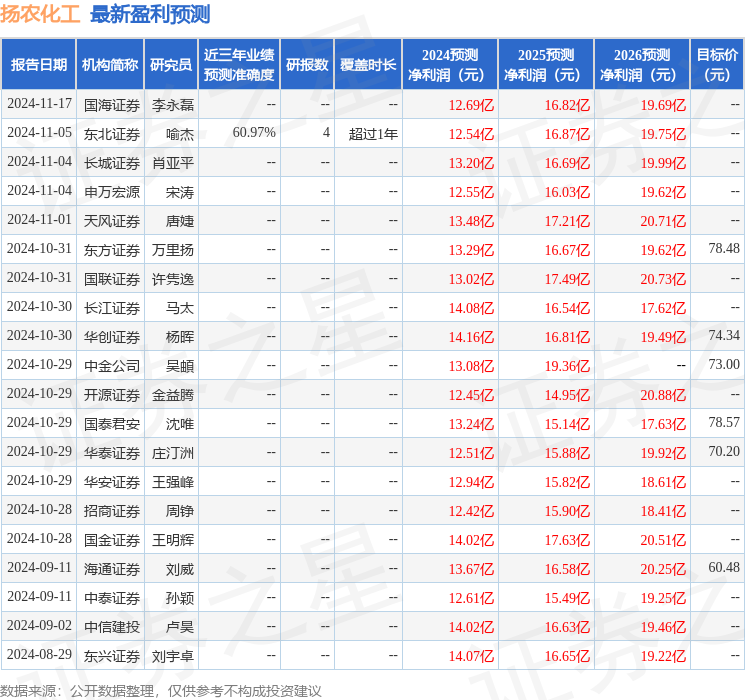The height and width of the screenshot is (700, 745).
Task: Select the 长江证券 institution cell
Action: [x=112, y=308]
